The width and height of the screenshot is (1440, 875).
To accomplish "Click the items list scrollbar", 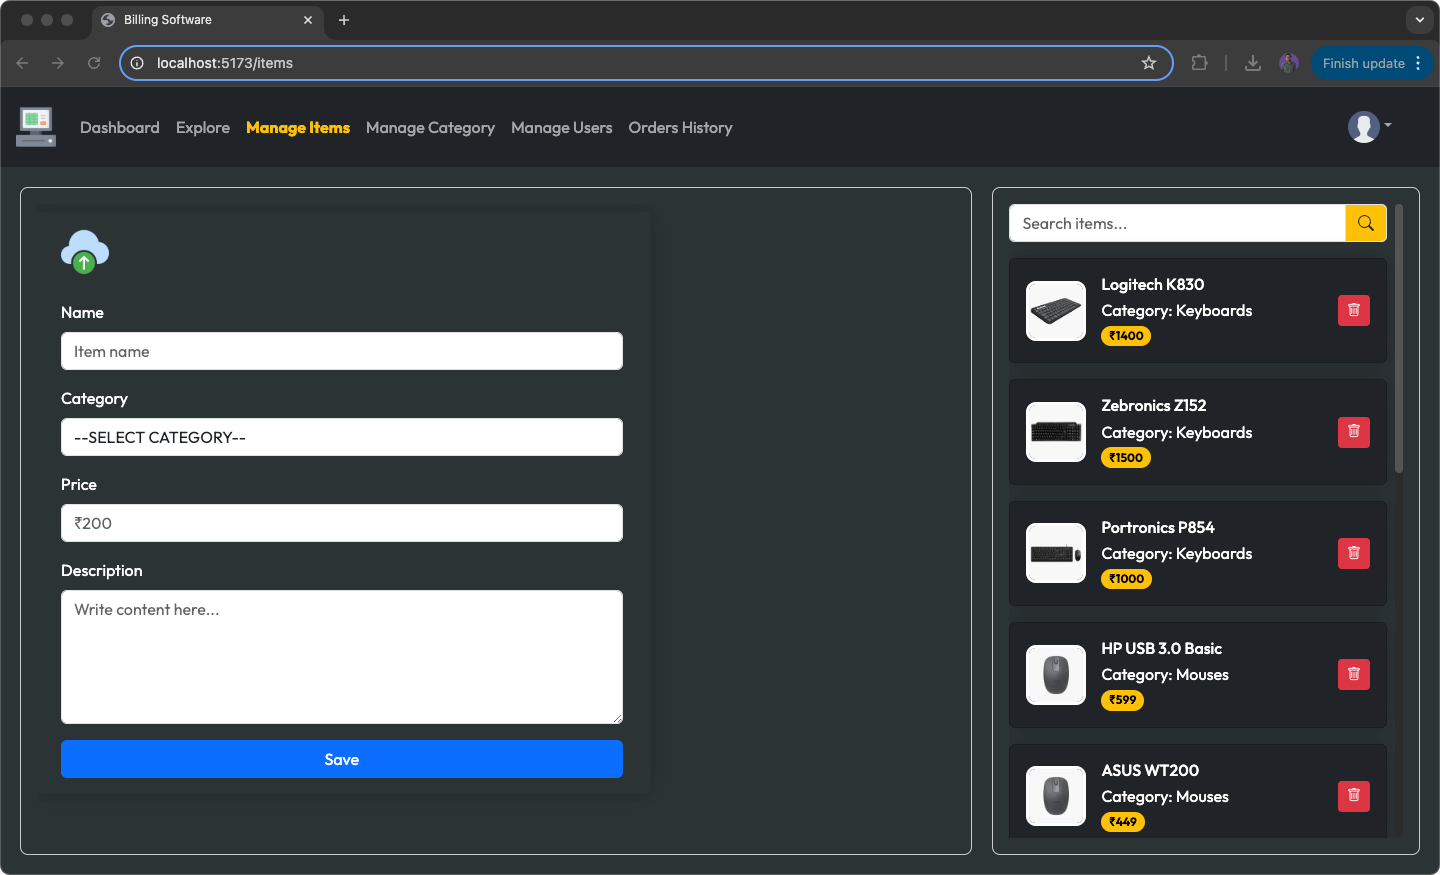I will (x=1399, y=338).
